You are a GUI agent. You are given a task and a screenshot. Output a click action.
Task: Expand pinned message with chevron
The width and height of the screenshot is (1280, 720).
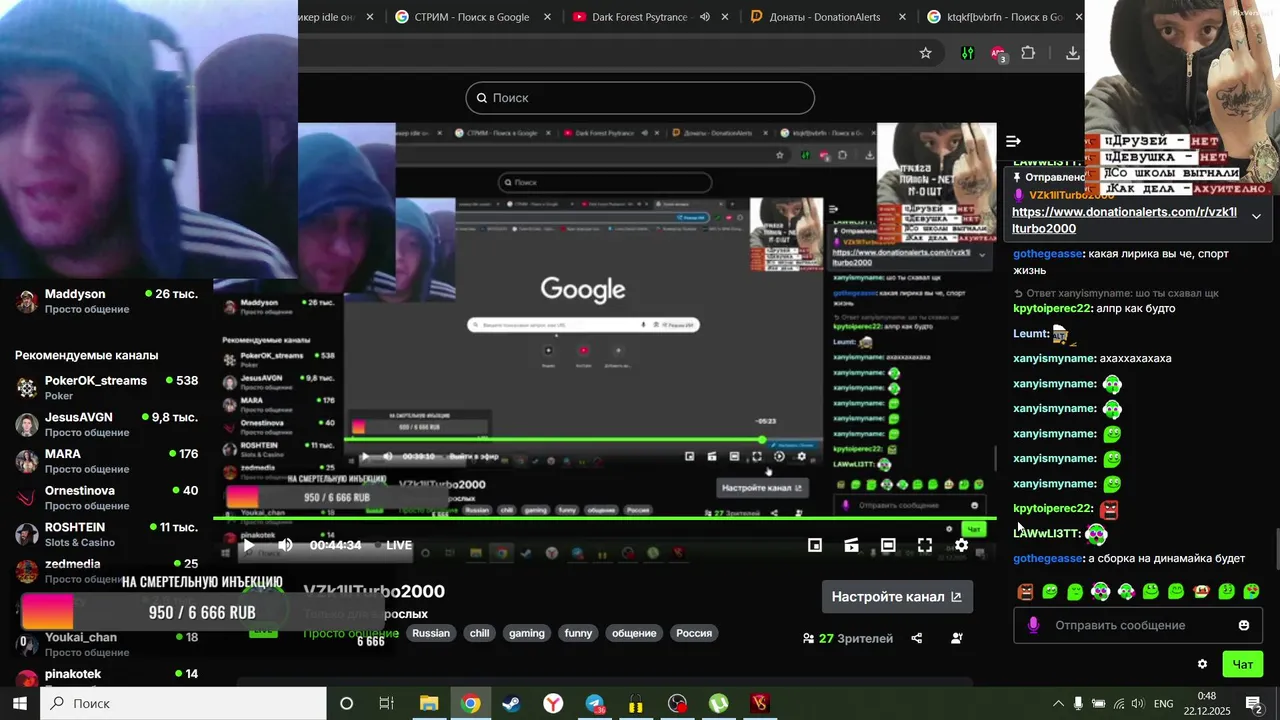(x=1257, y=216)
